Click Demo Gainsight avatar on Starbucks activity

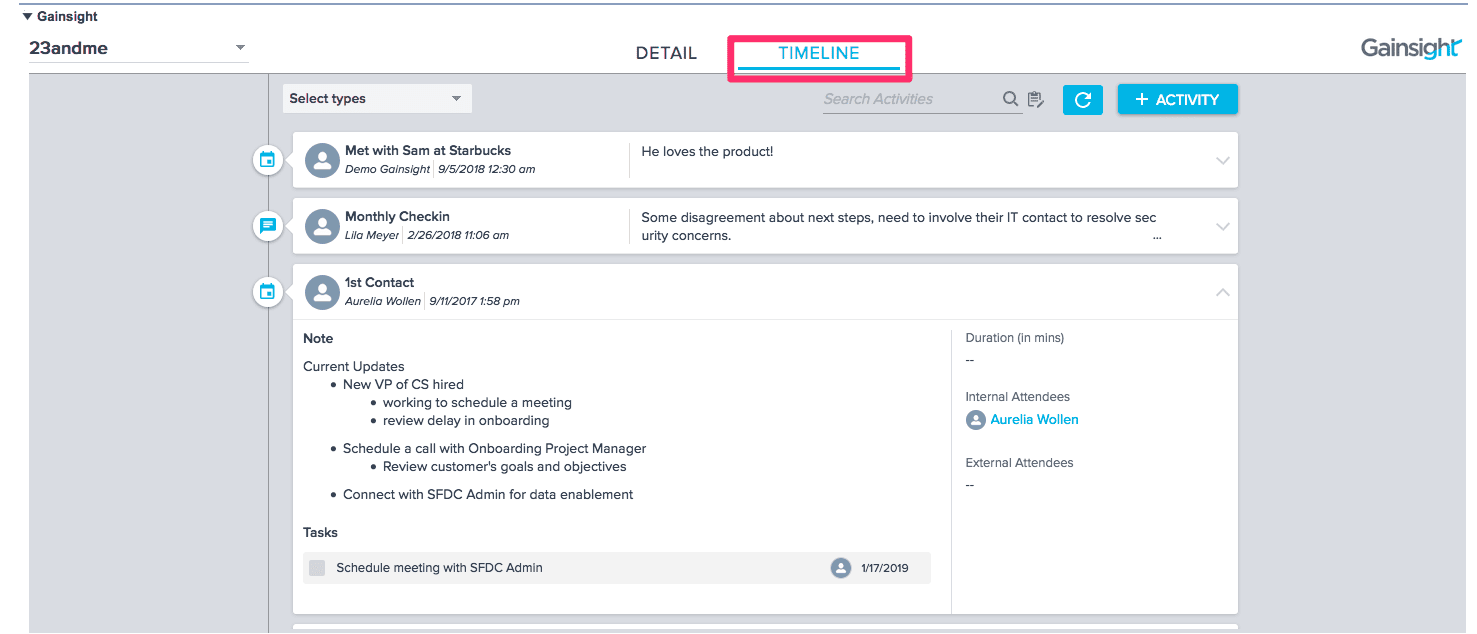(322, 160)
